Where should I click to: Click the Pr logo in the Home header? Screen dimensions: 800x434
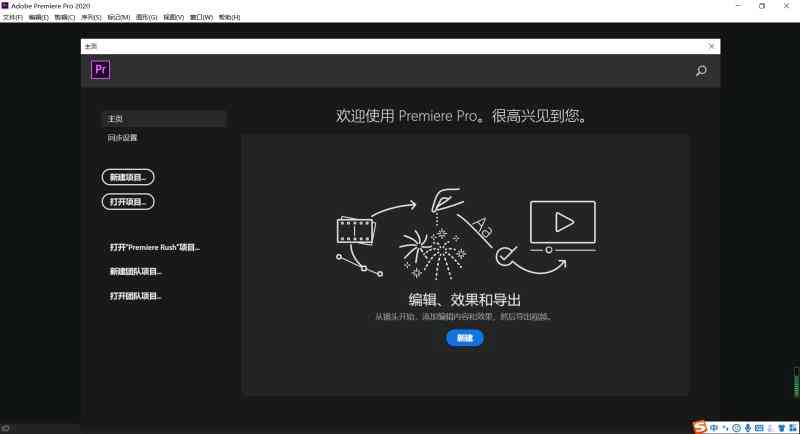pyautogui.click(x=101, y=70)
